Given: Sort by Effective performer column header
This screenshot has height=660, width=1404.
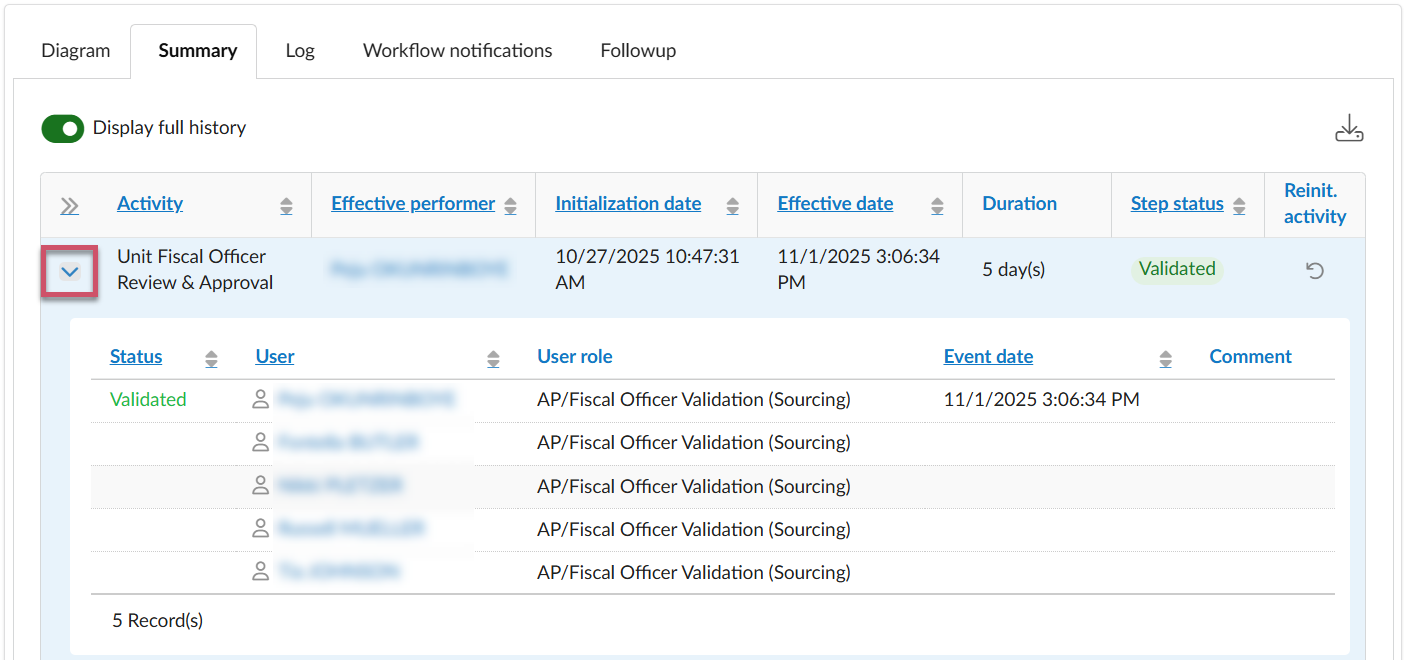Looking at the screenshot, I should pos(413,203).
